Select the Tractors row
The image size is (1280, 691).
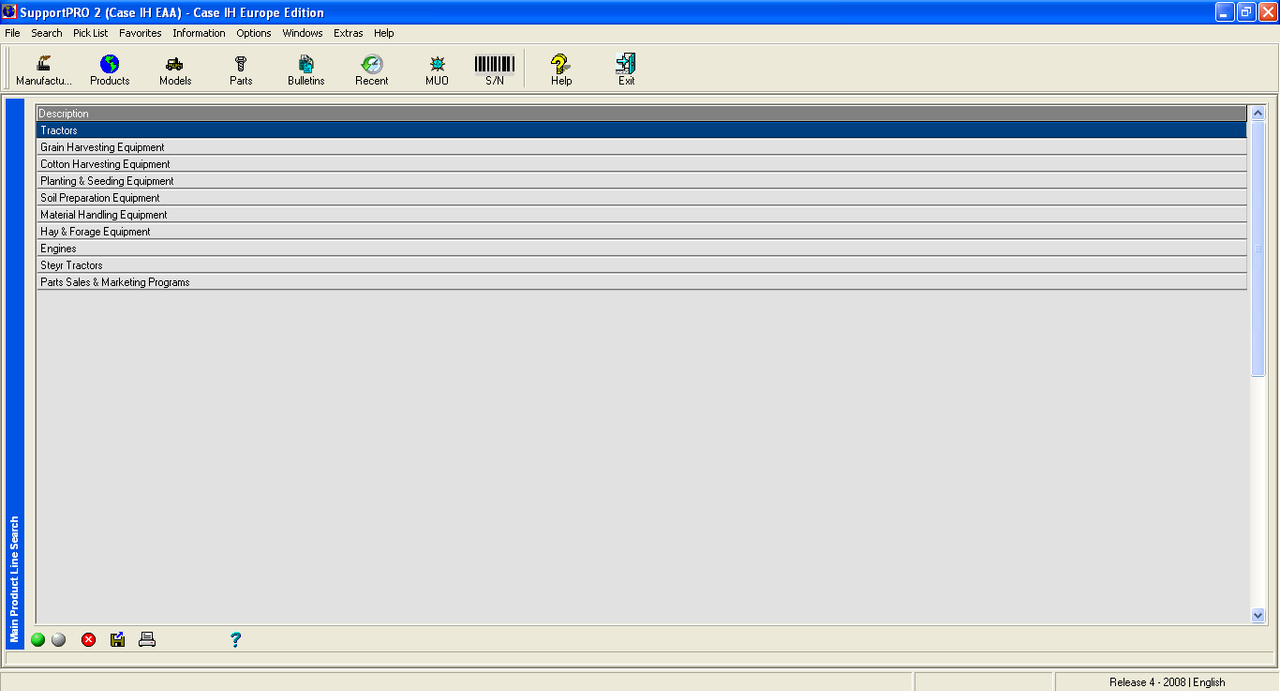click(x=641, y=130)
